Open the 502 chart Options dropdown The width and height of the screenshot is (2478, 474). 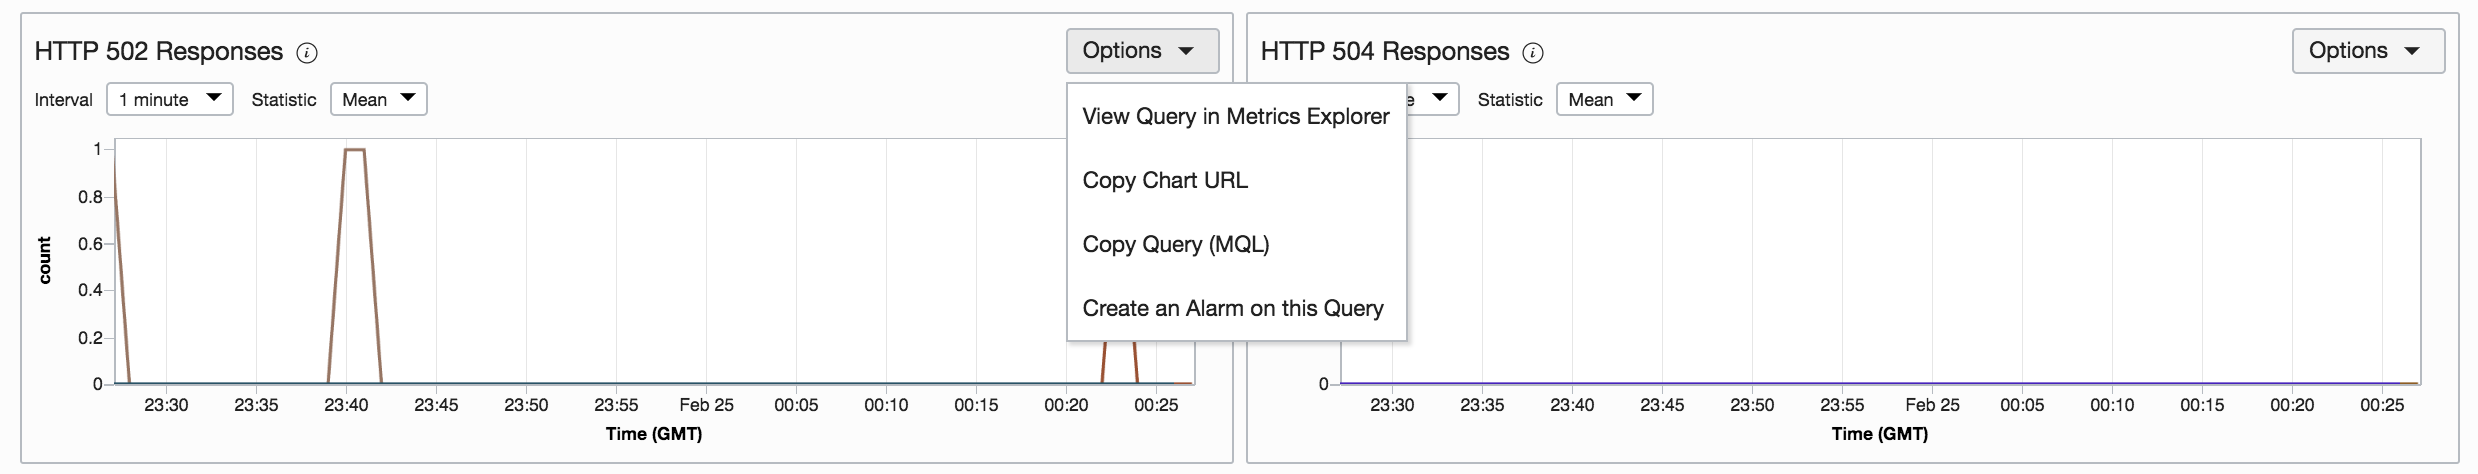1142,51
